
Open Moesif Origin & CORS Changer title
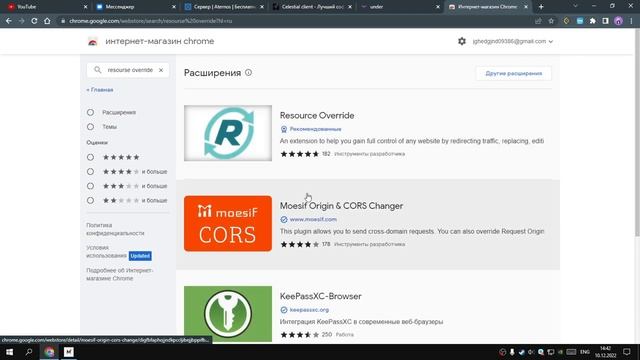coord(341,206)
